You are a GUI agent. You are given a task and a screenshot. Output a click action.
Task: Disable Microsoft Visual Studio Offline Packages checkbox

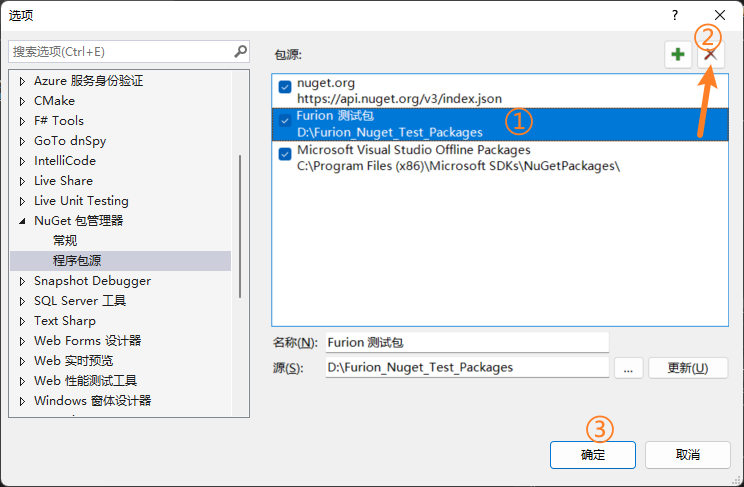click(x=286, y=153)
